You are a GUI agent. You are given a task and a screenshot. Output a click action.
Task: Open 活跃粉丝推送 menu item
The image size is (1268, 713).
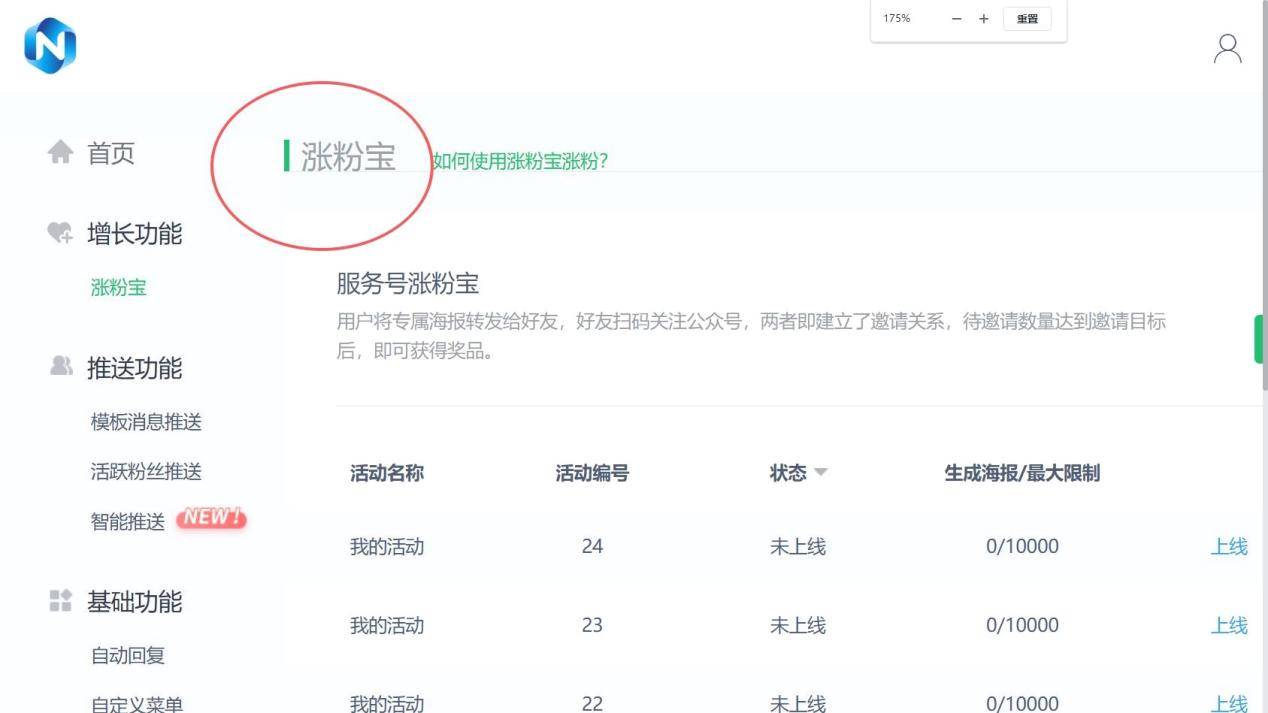[146, 472]
